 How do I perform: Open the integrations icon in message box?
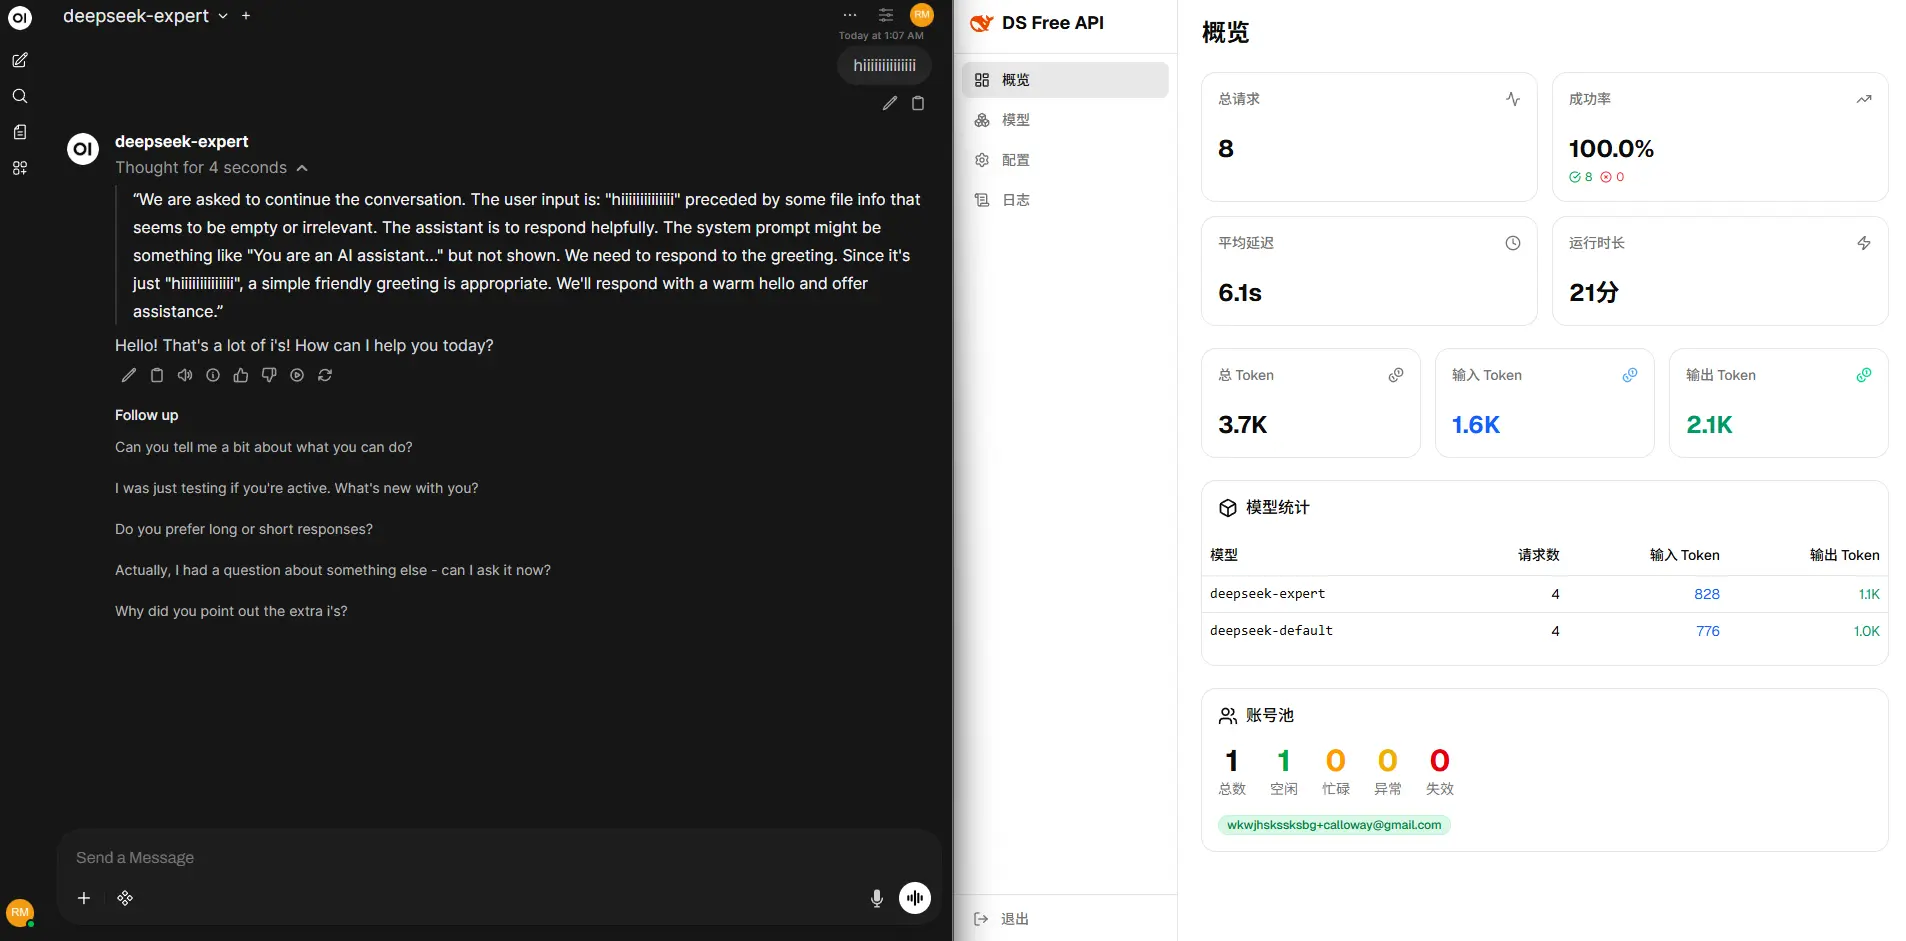(125, 898)
